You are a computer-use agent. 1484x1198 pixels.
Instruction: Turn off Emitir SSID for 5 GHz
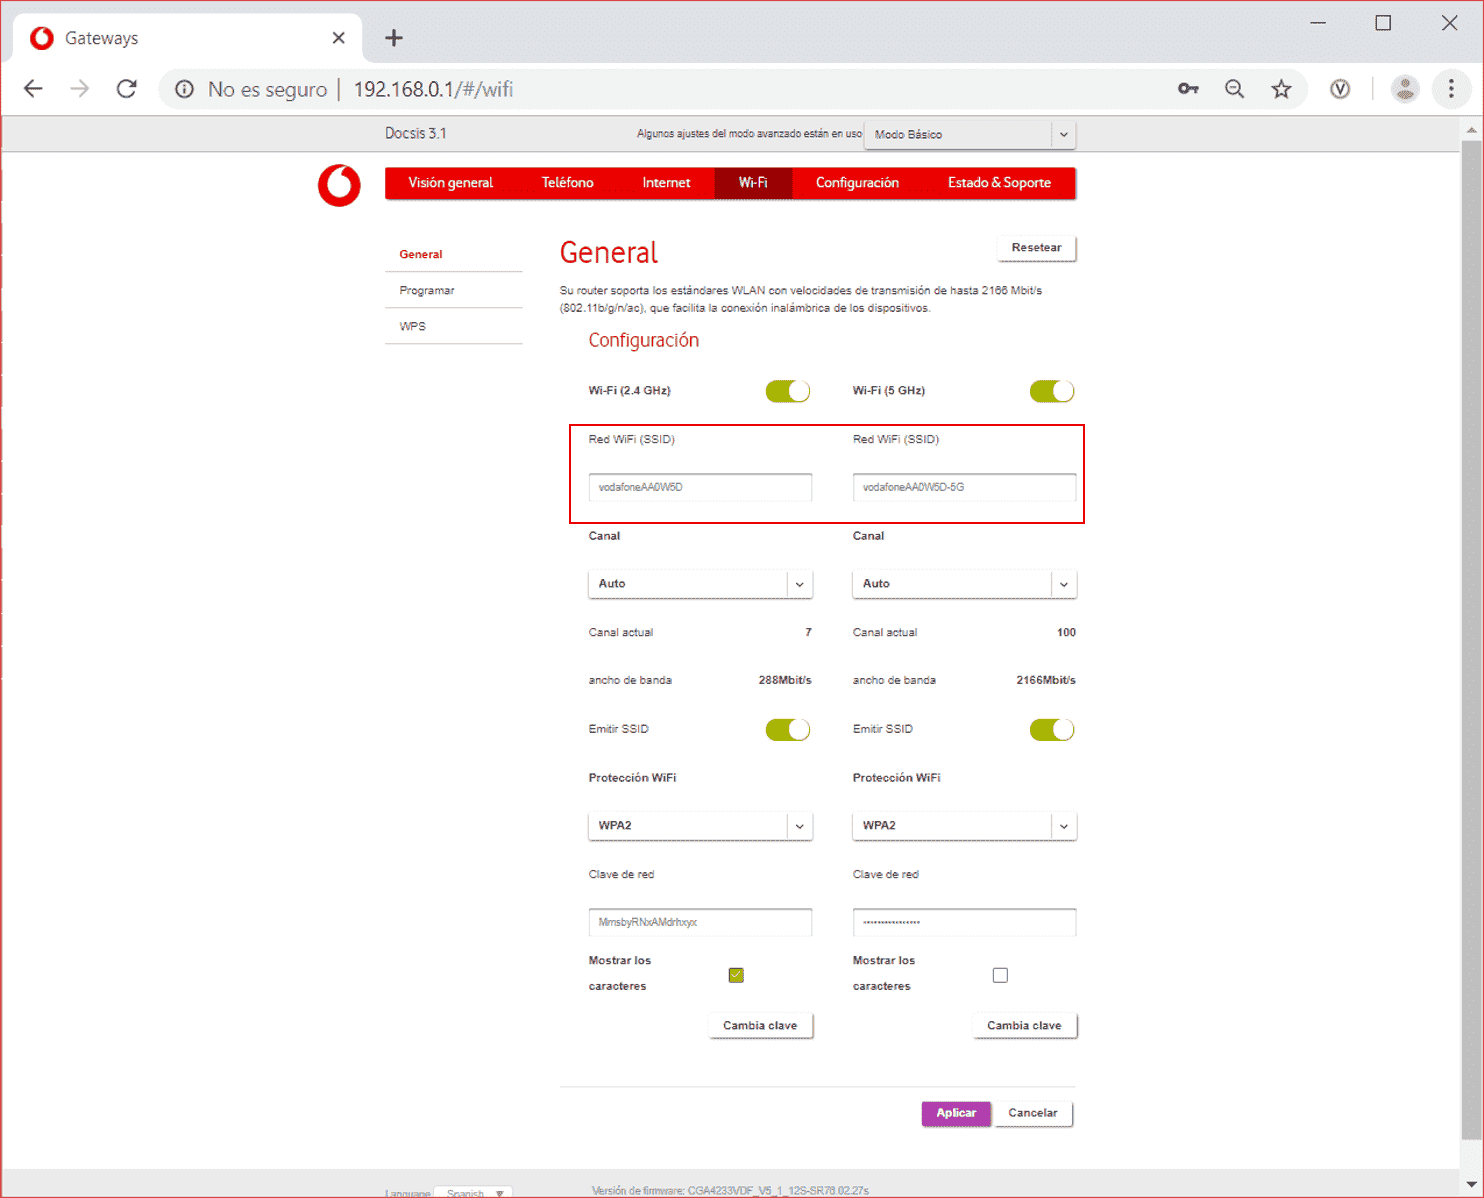click(1051, 730)
